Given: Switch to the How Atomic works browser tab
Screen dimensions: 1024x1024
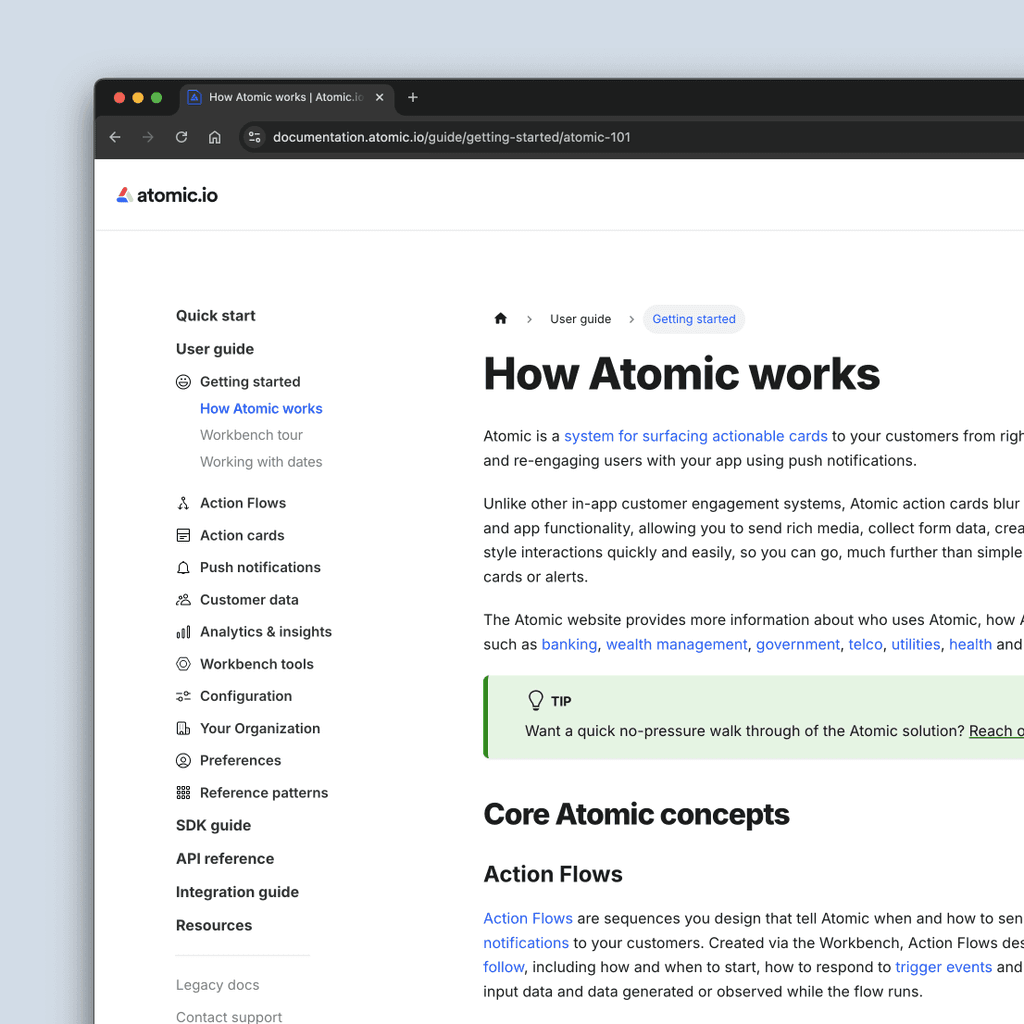Looking at the screenshot, I should point(280,97).
